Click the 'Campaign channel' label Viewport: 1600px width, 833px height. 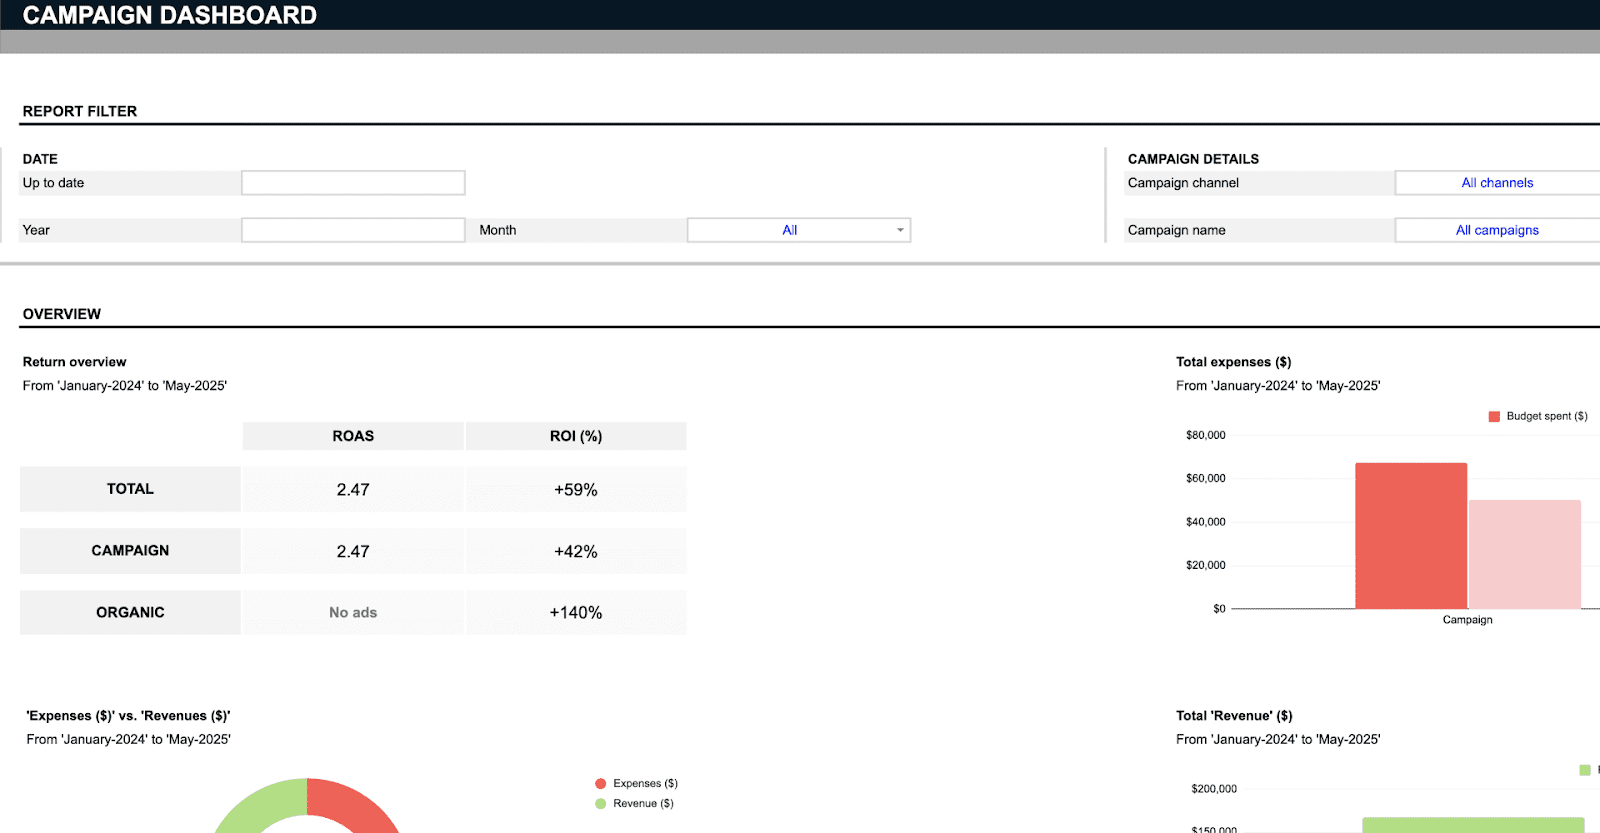1183,183
